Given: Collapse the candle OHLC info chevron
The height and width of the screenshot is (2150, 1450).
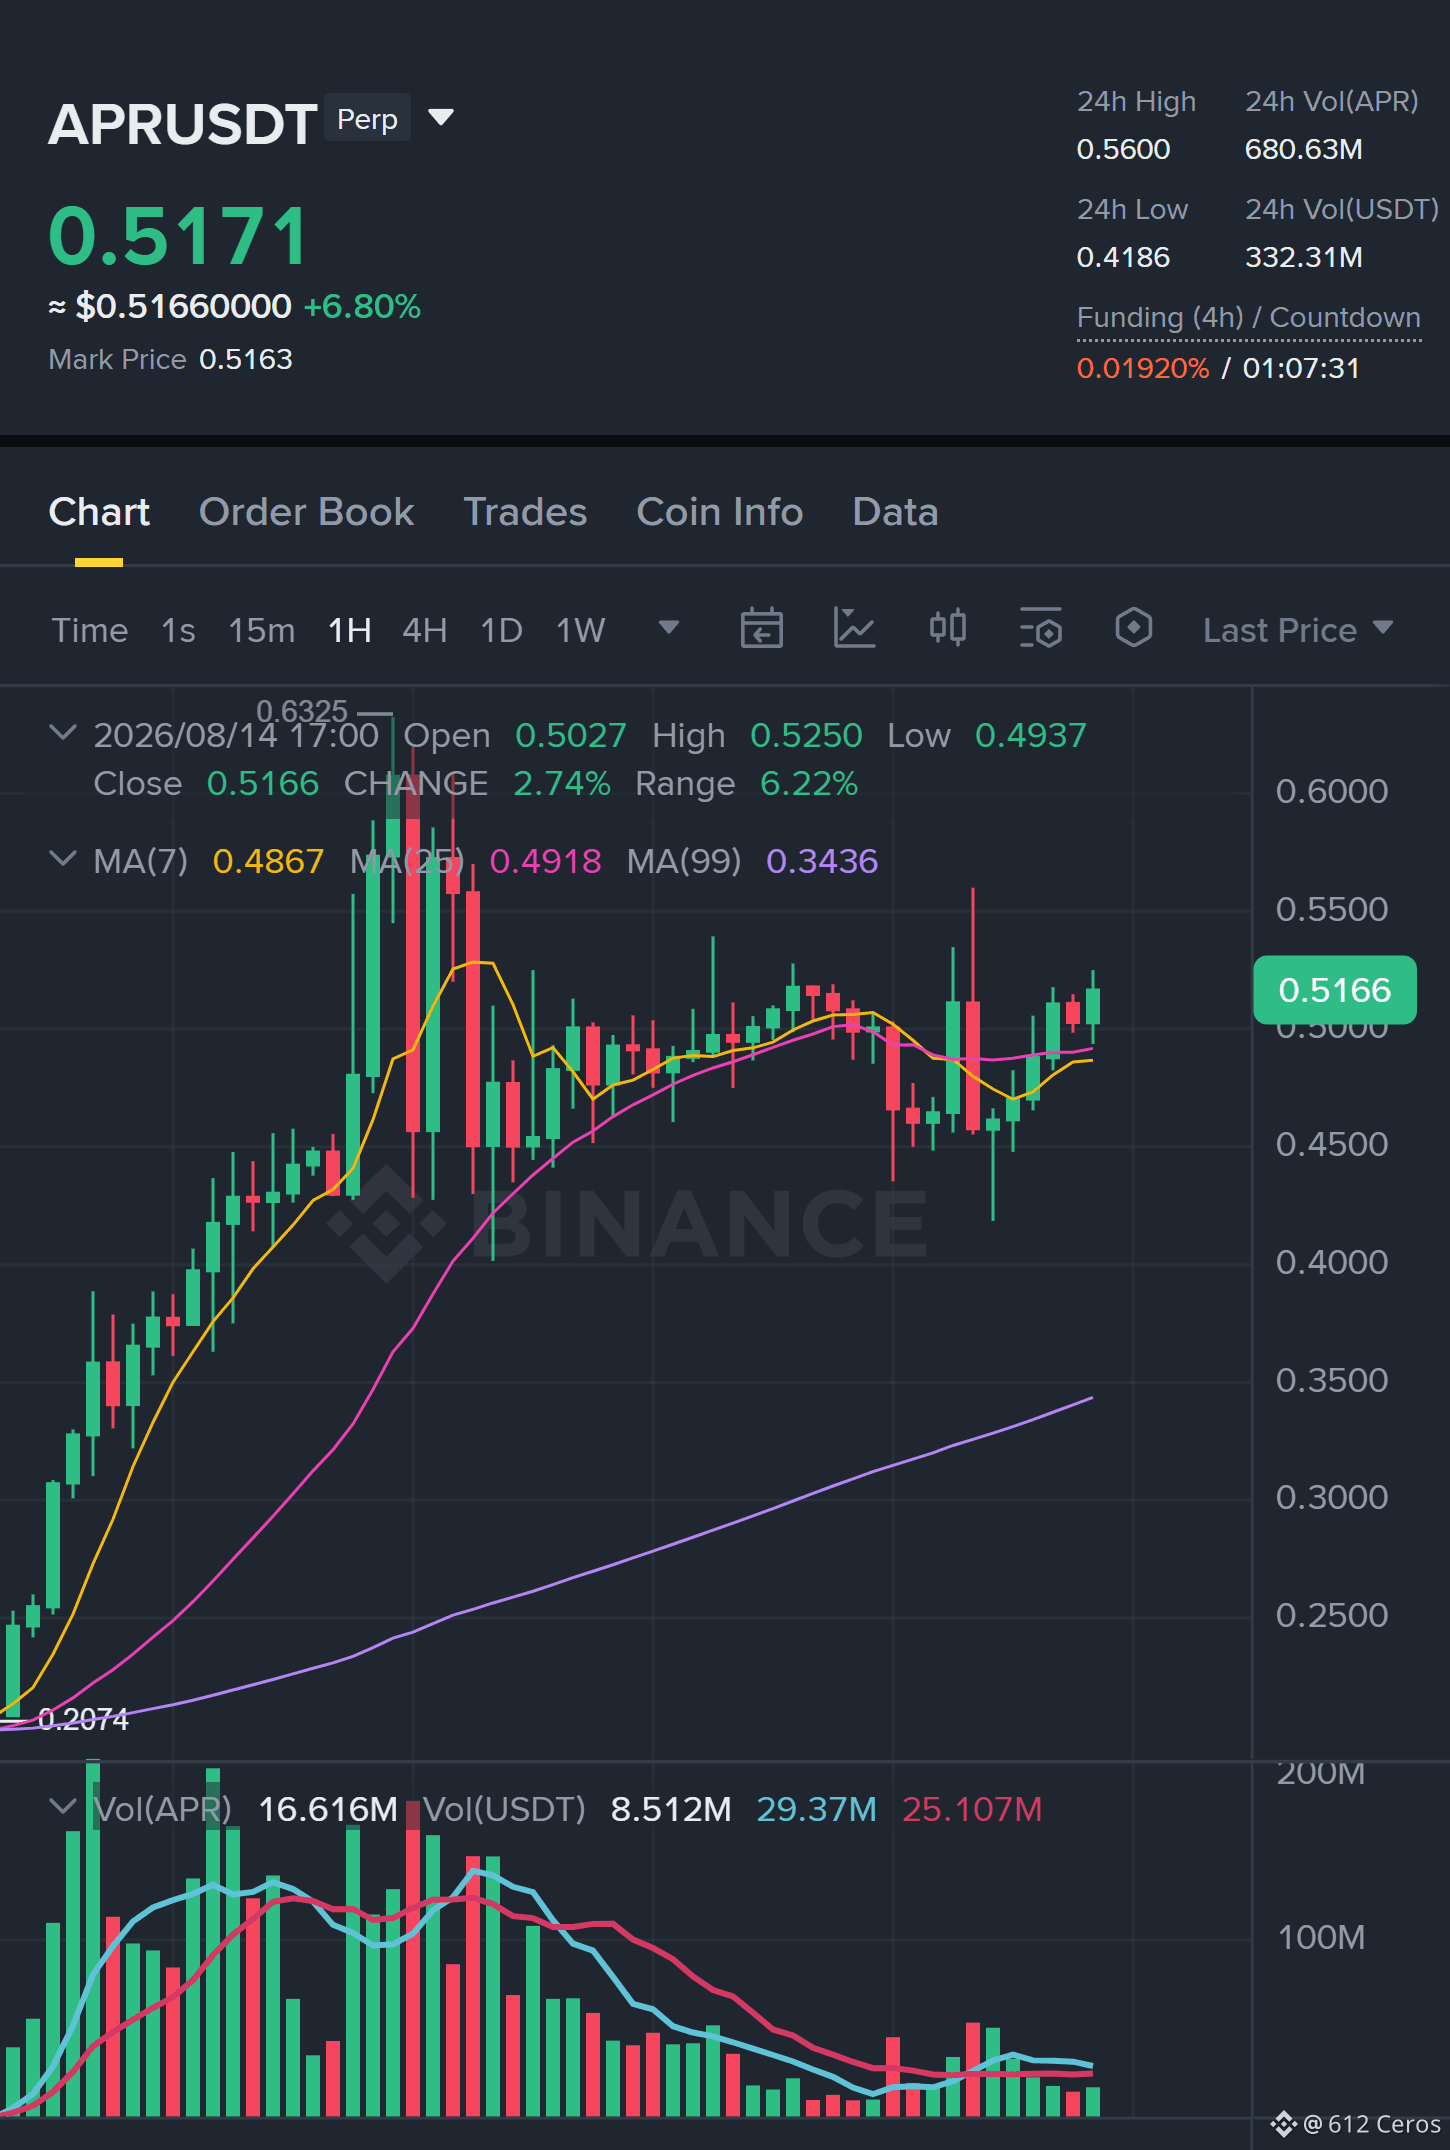Looking at the screenshot, I should tap(63, 733).
